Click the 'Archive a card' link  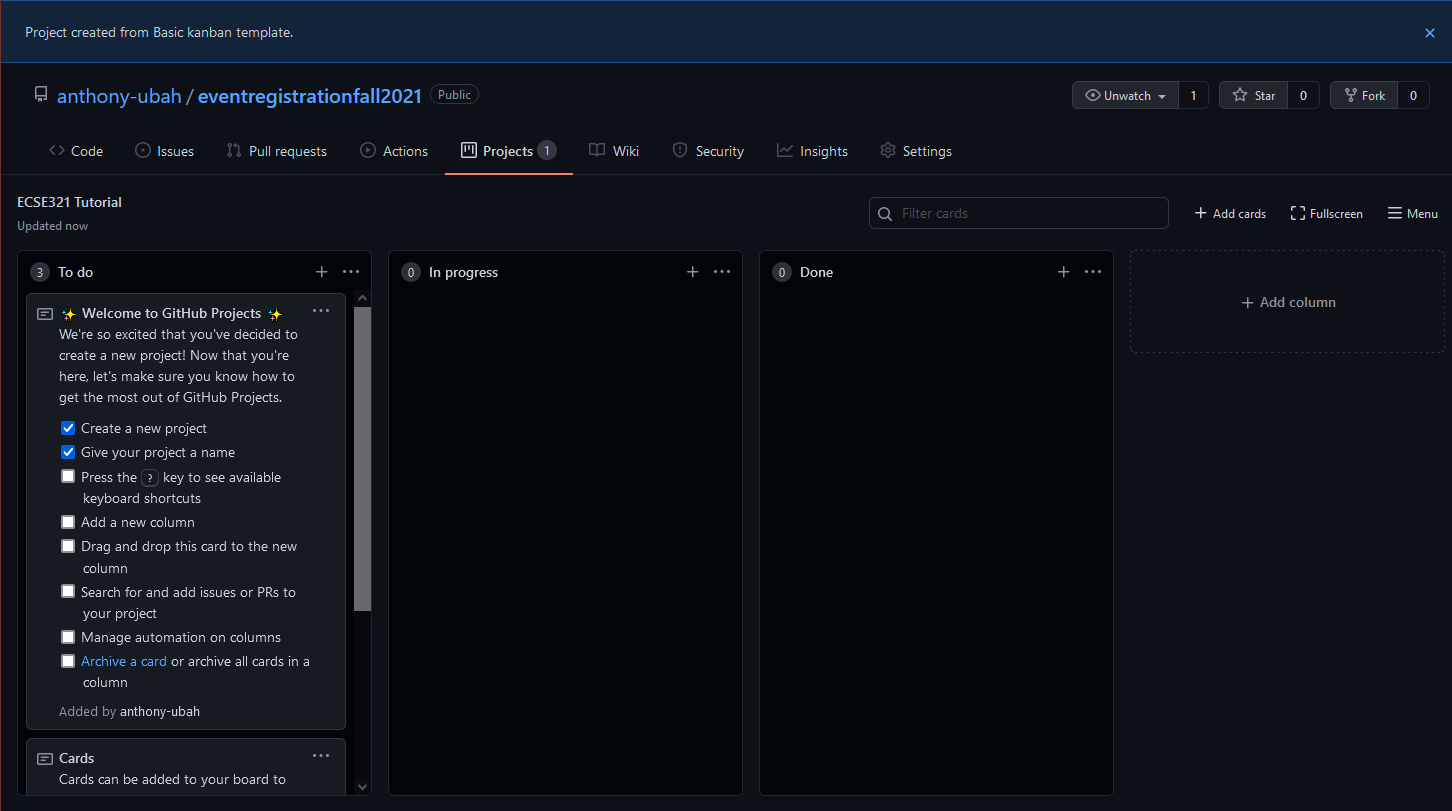pos(124,661)
